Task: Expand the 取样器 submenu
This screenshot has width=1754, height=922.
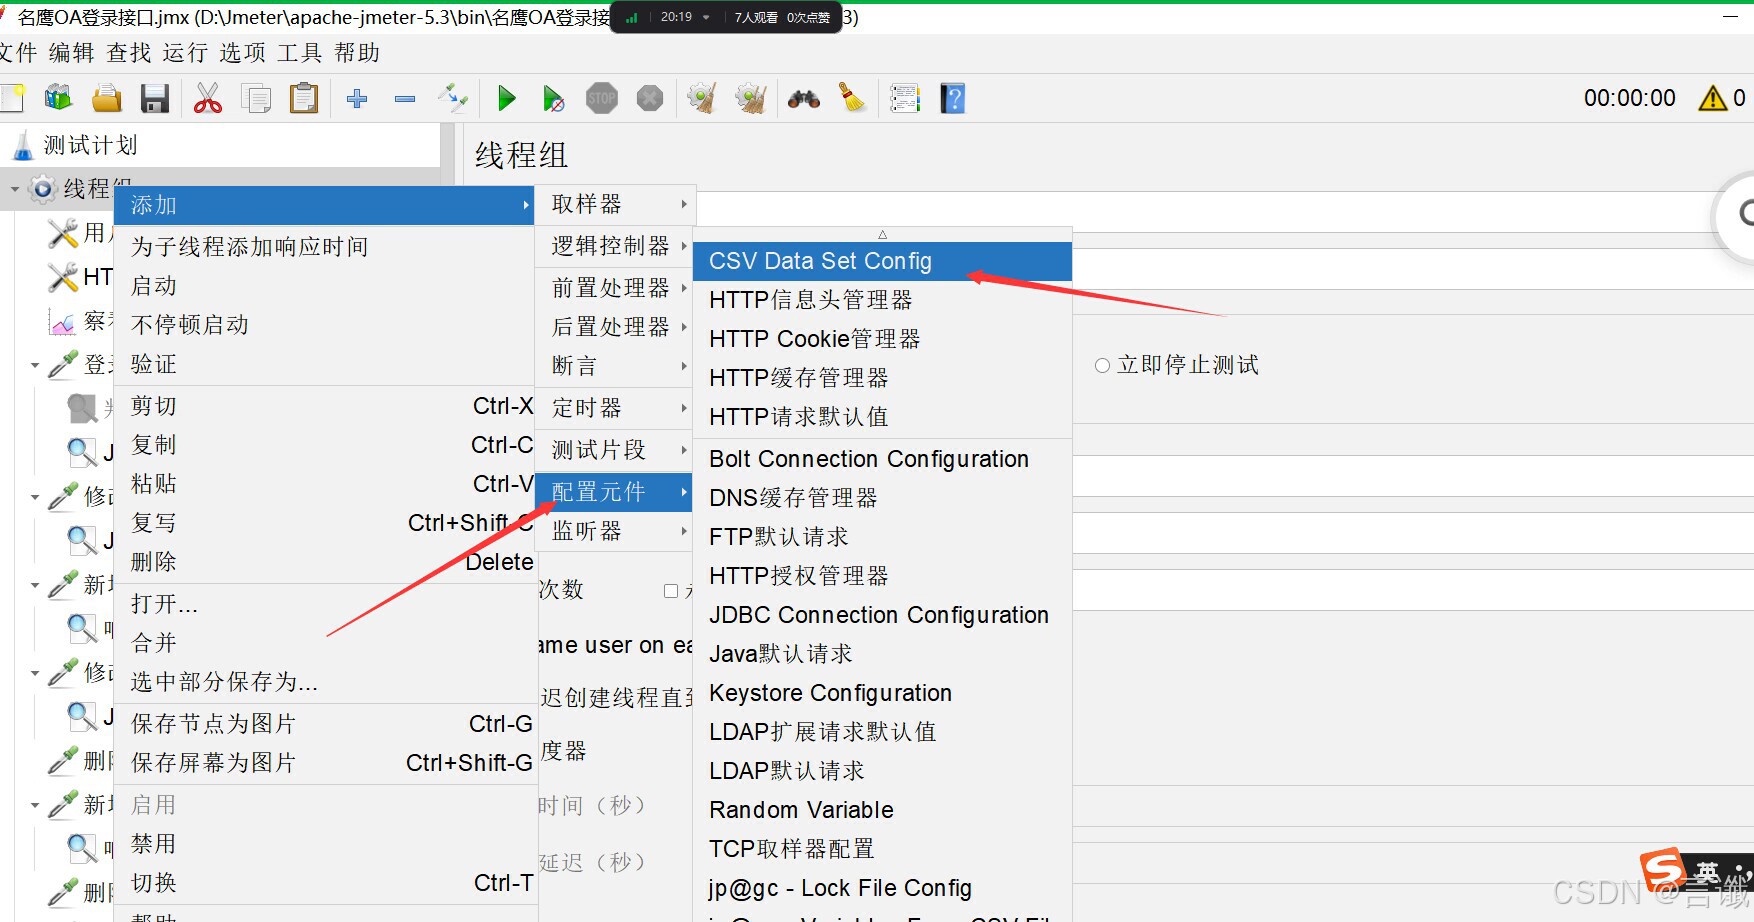Action: 615,204
